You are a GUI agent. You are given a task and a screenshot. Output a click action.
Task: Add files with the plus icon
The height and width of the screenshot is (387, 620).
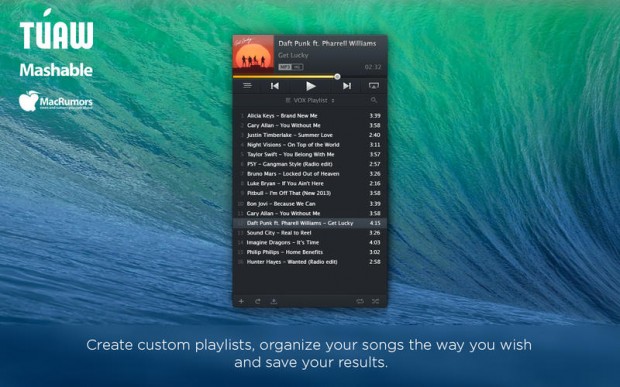(x=241, y=302)
